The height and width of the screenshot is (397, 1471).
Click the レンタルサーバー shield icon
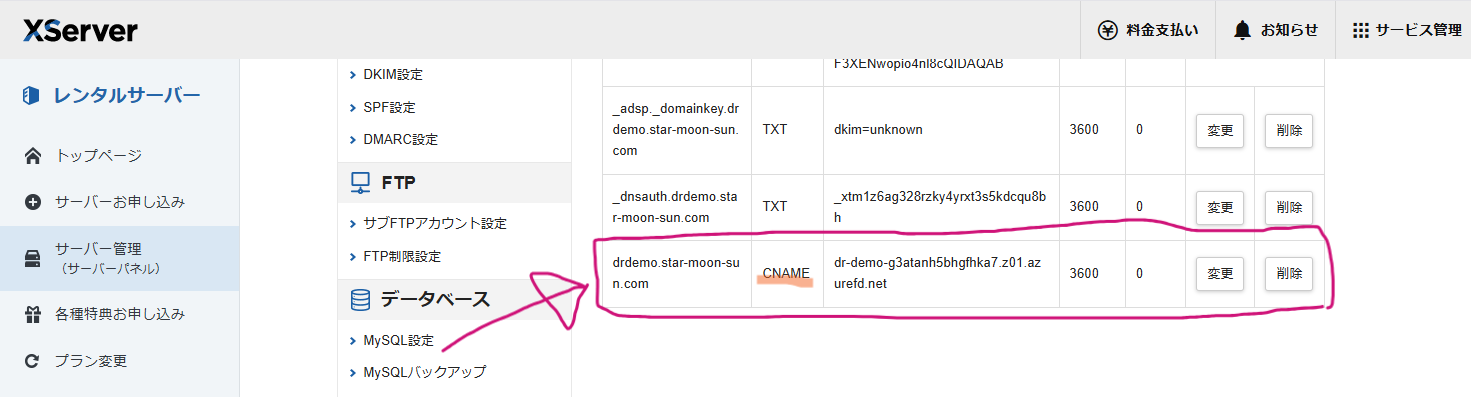(x=30, y=95)
